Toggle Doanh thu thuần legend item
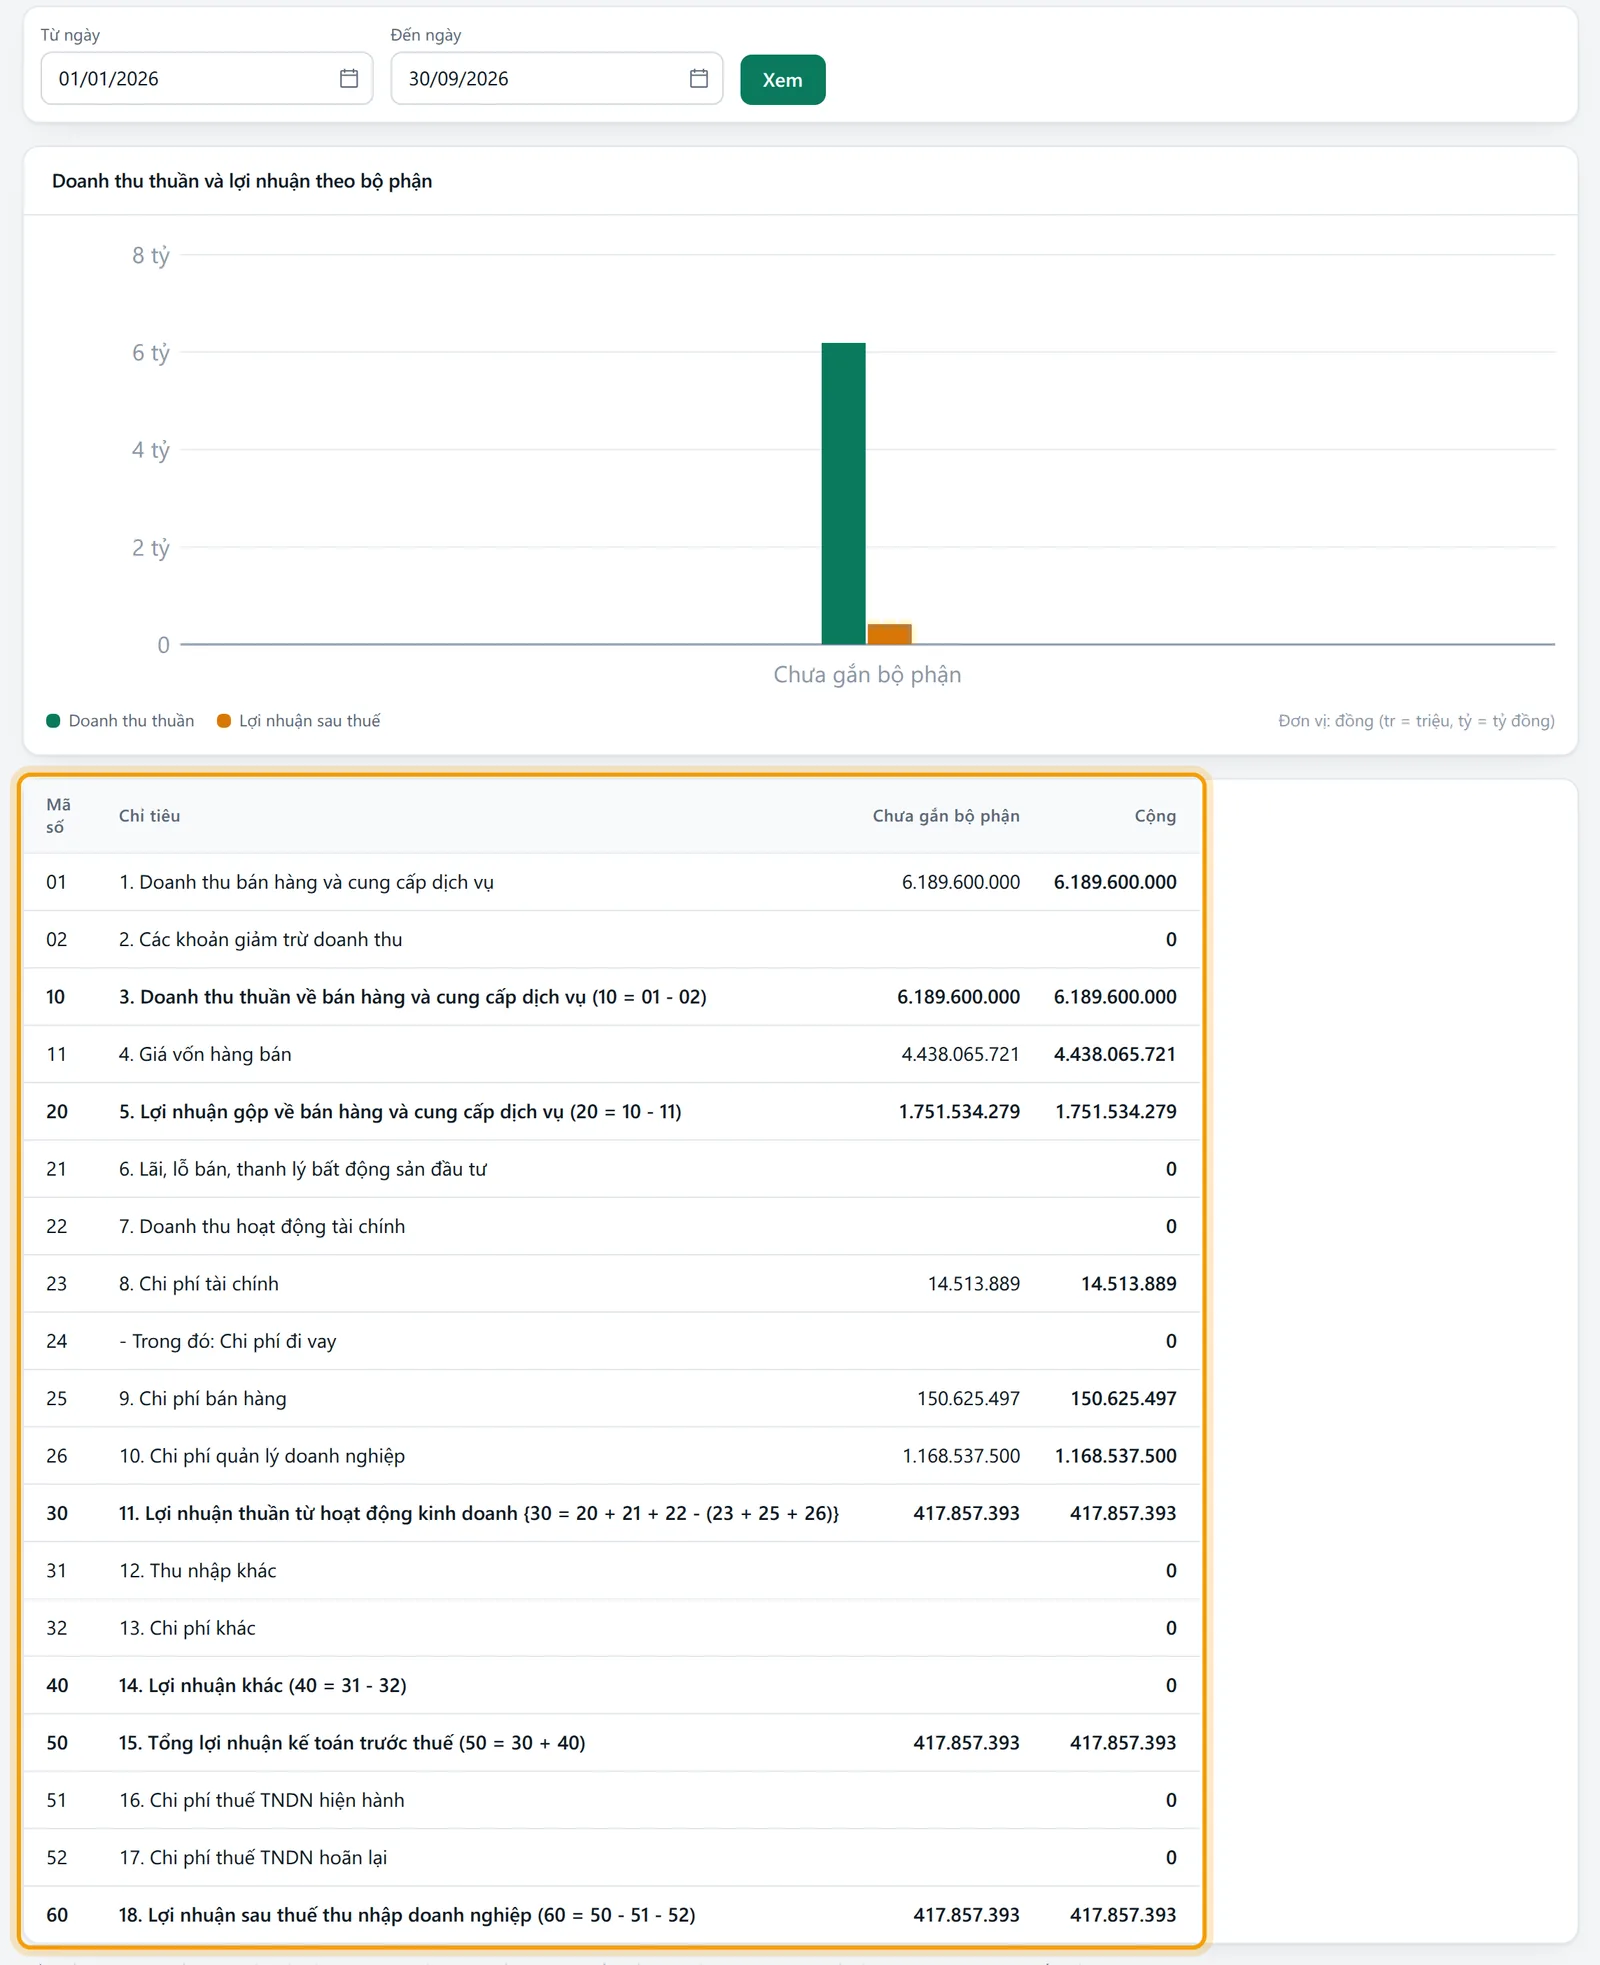This screenshot has height=1965, width=1600. pyautogui.click(x=121, y=721)
